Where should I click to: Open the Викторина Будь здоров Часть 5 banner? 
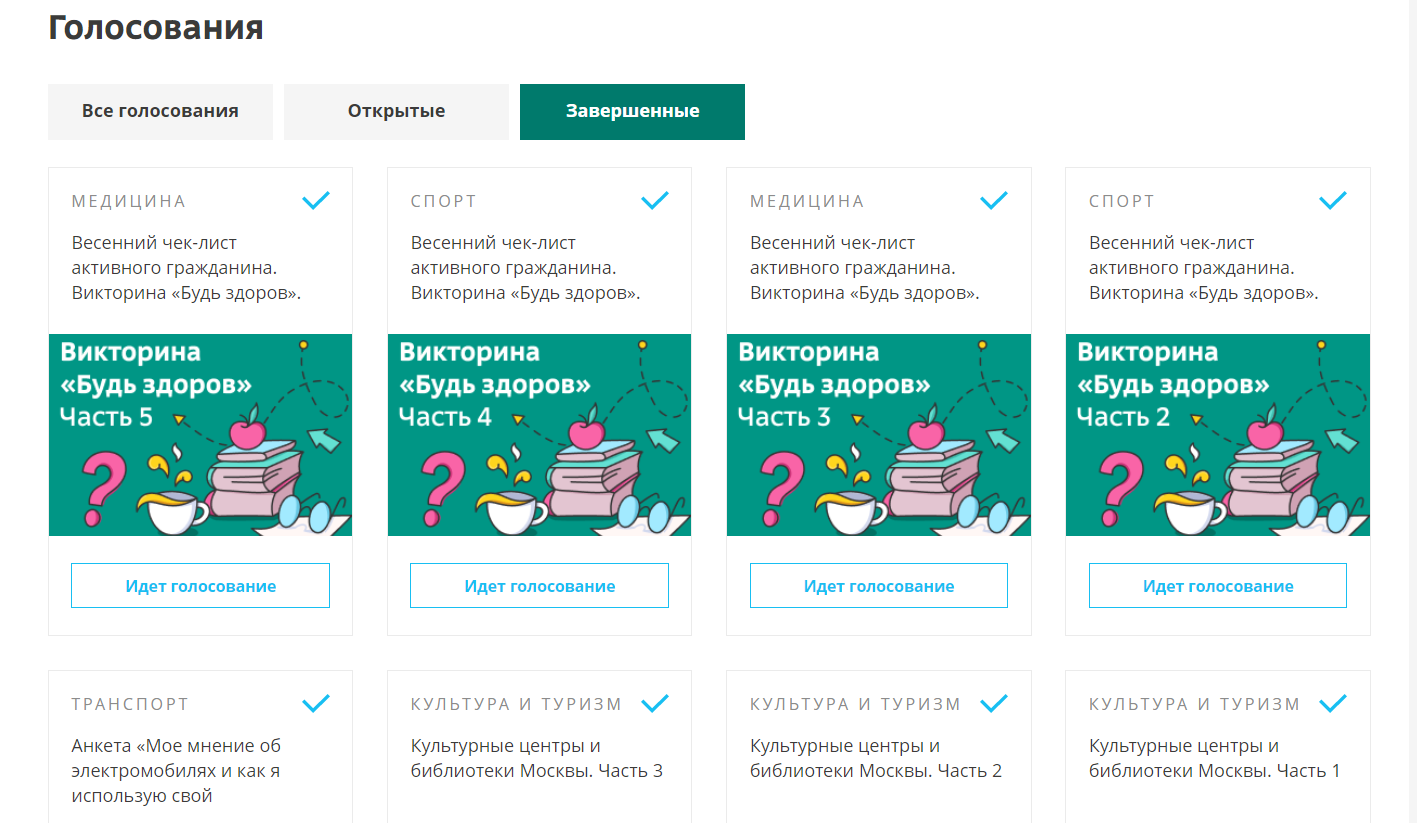(200, 435)
